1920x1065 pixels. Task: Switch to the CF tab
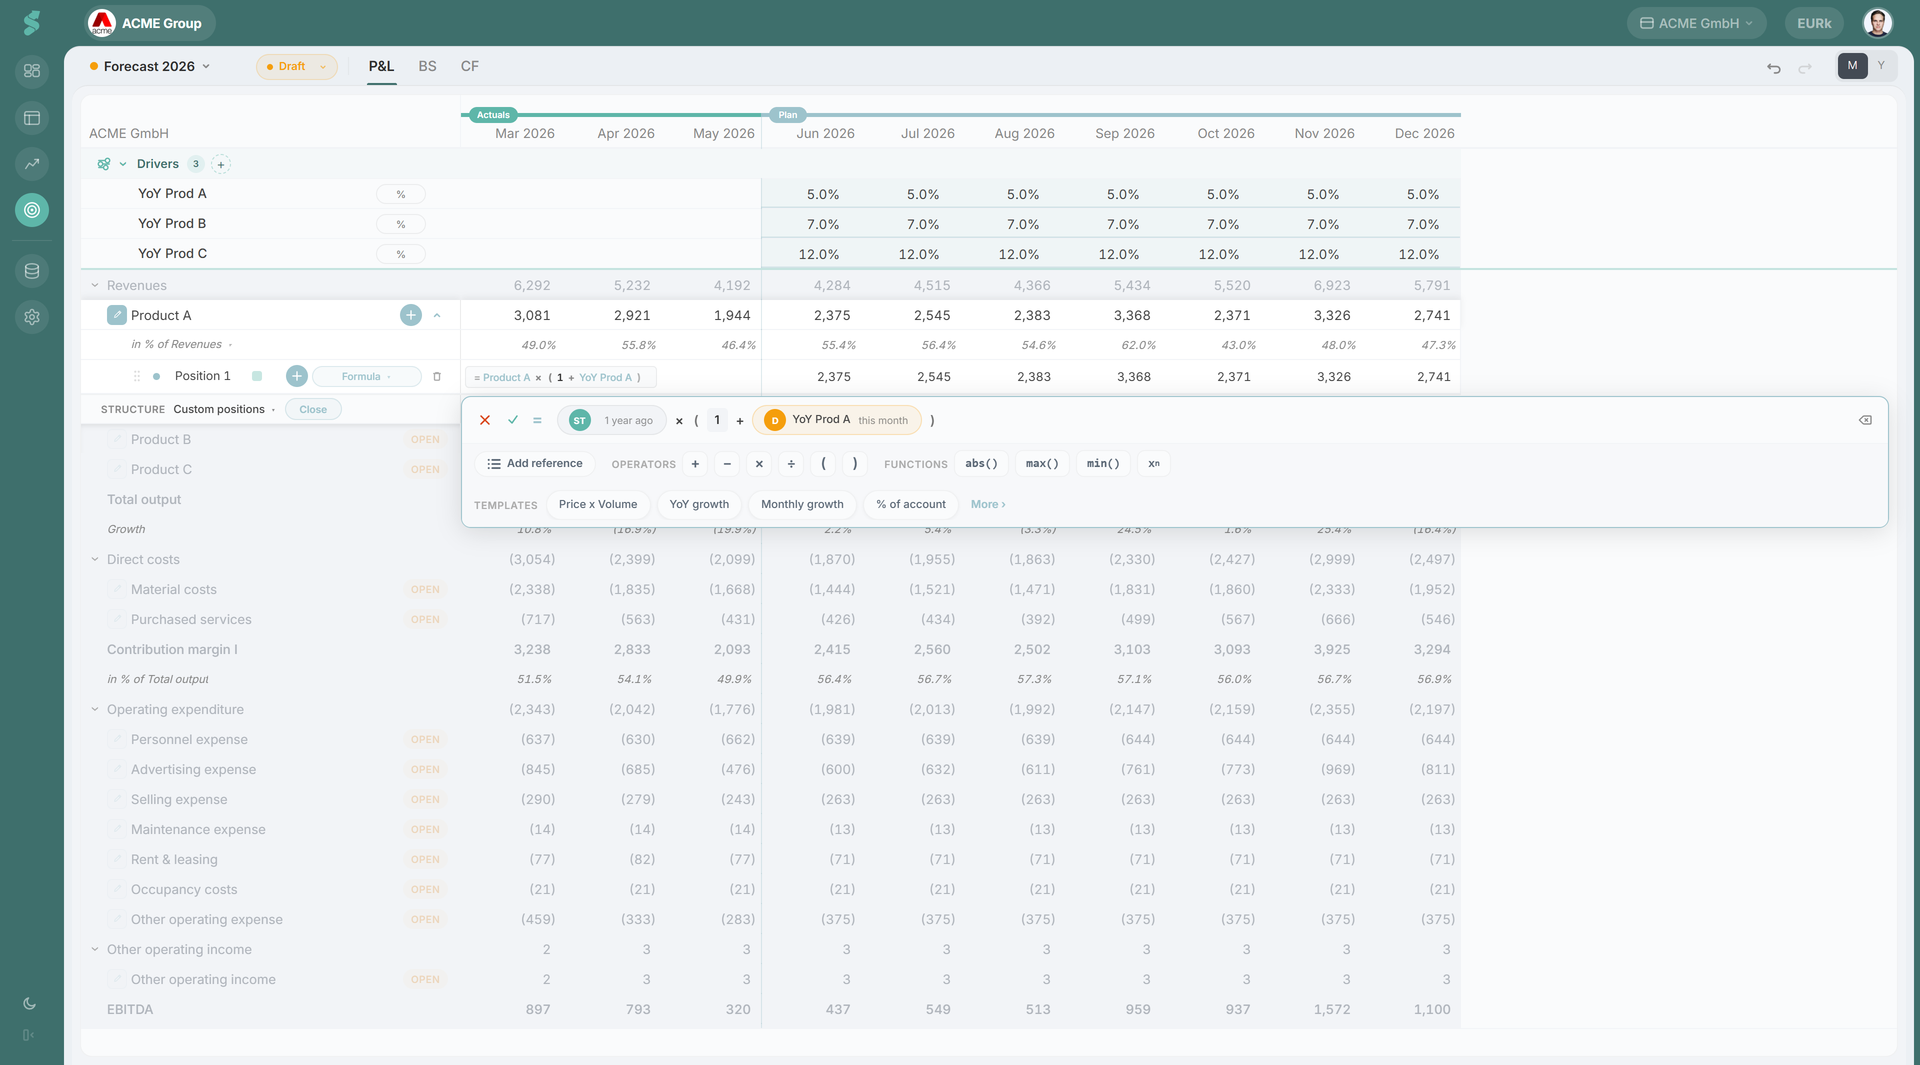pos(469,66)
